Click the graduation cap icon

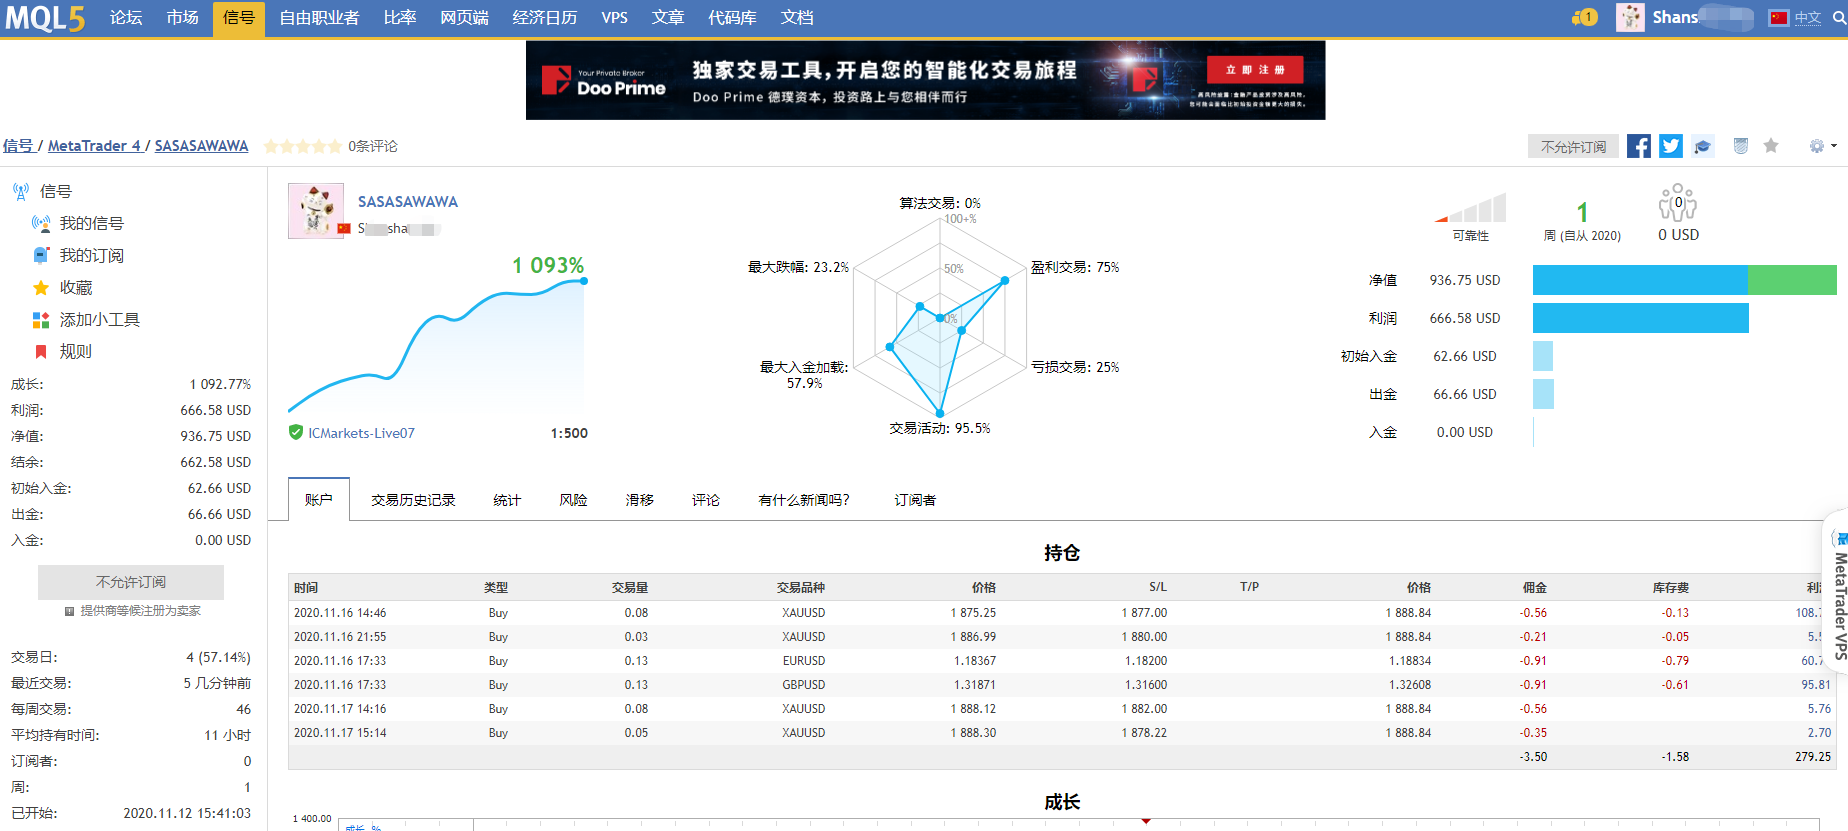[1703, 146]
